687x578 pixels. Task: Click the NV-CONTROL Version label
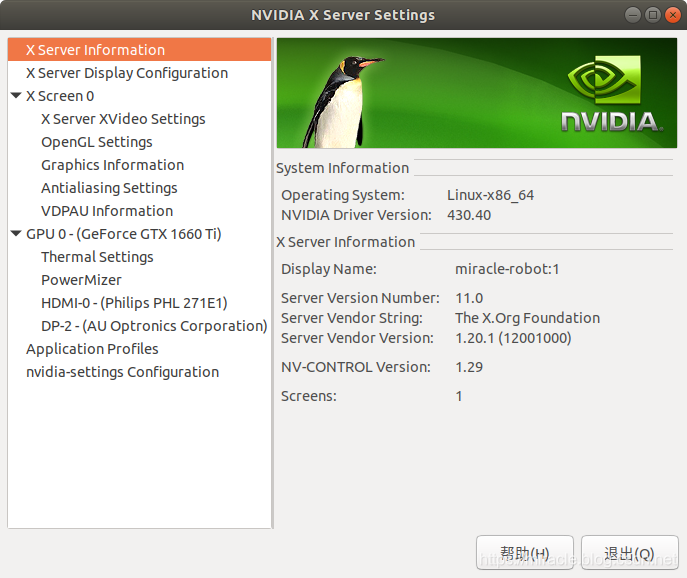click(356, 367)
